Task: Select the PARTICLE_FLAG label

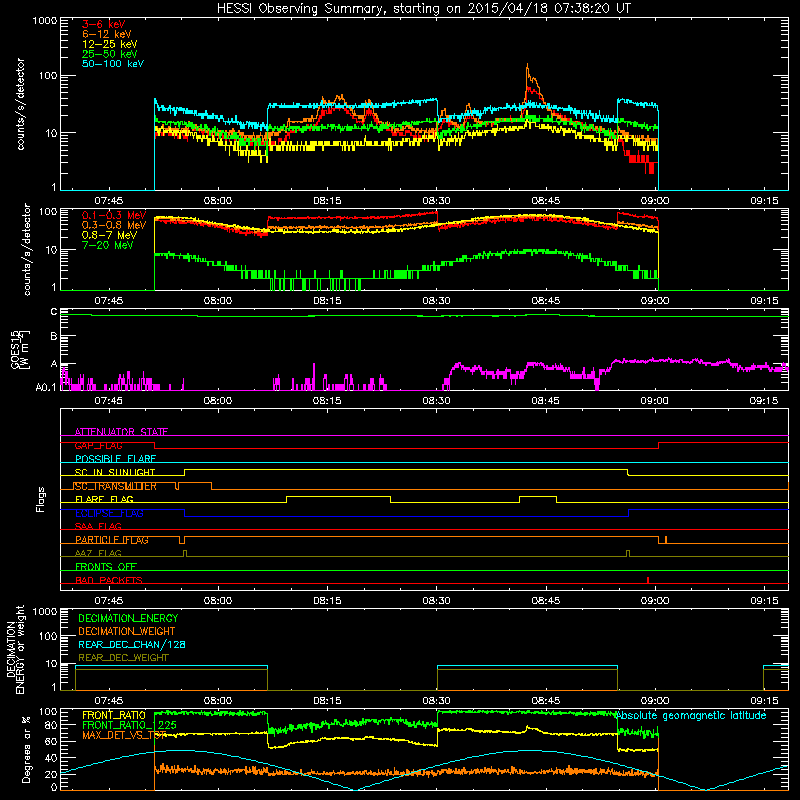Action: [112, 540]
